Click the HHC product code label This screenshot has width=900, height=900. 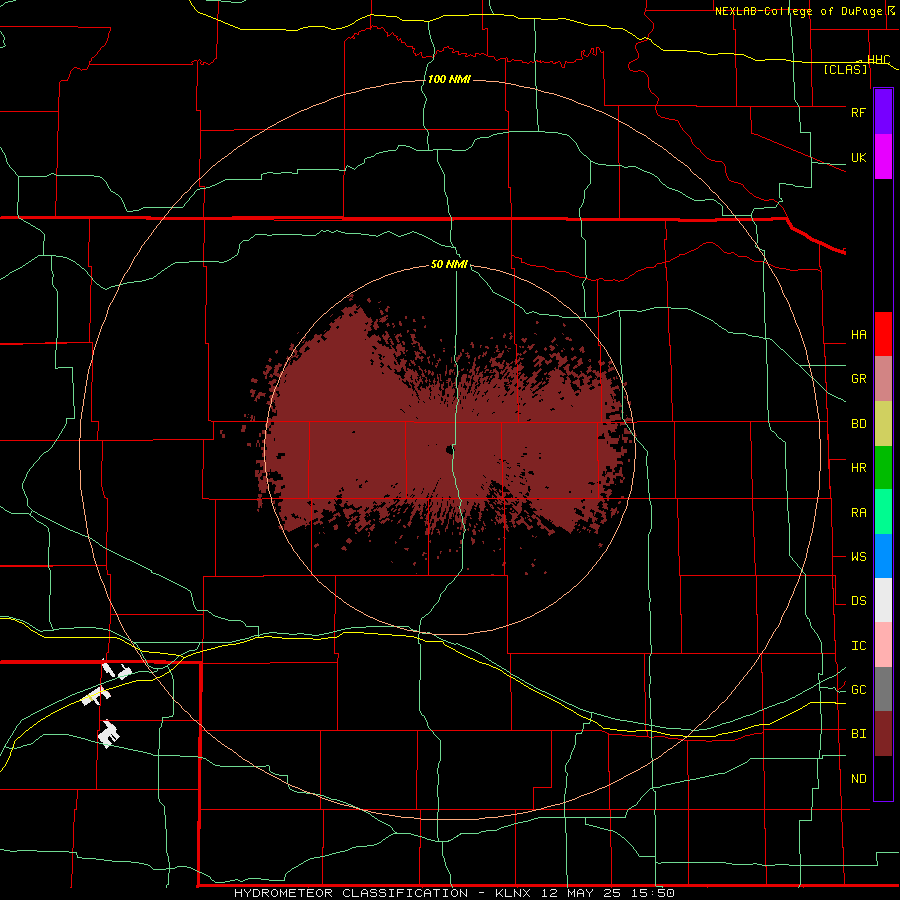point(879,60)
